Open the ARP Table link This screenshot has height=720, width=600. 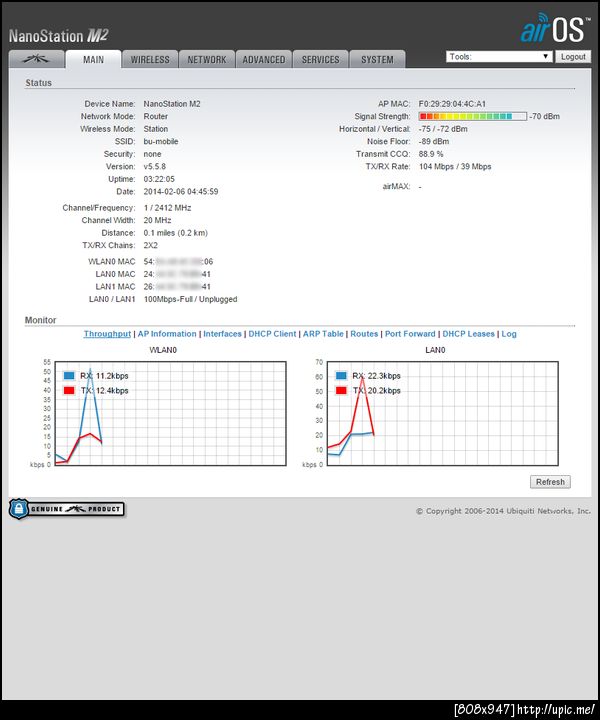coord(323,334)
